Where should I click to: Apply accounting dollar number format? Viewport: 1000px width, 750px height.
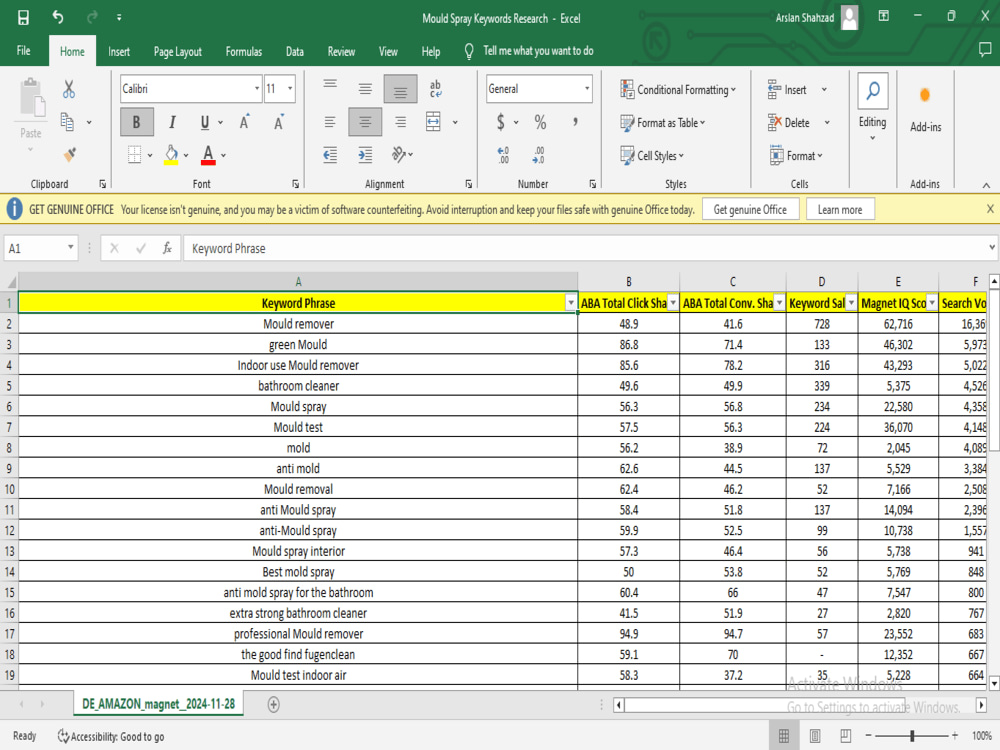[501, 122]
